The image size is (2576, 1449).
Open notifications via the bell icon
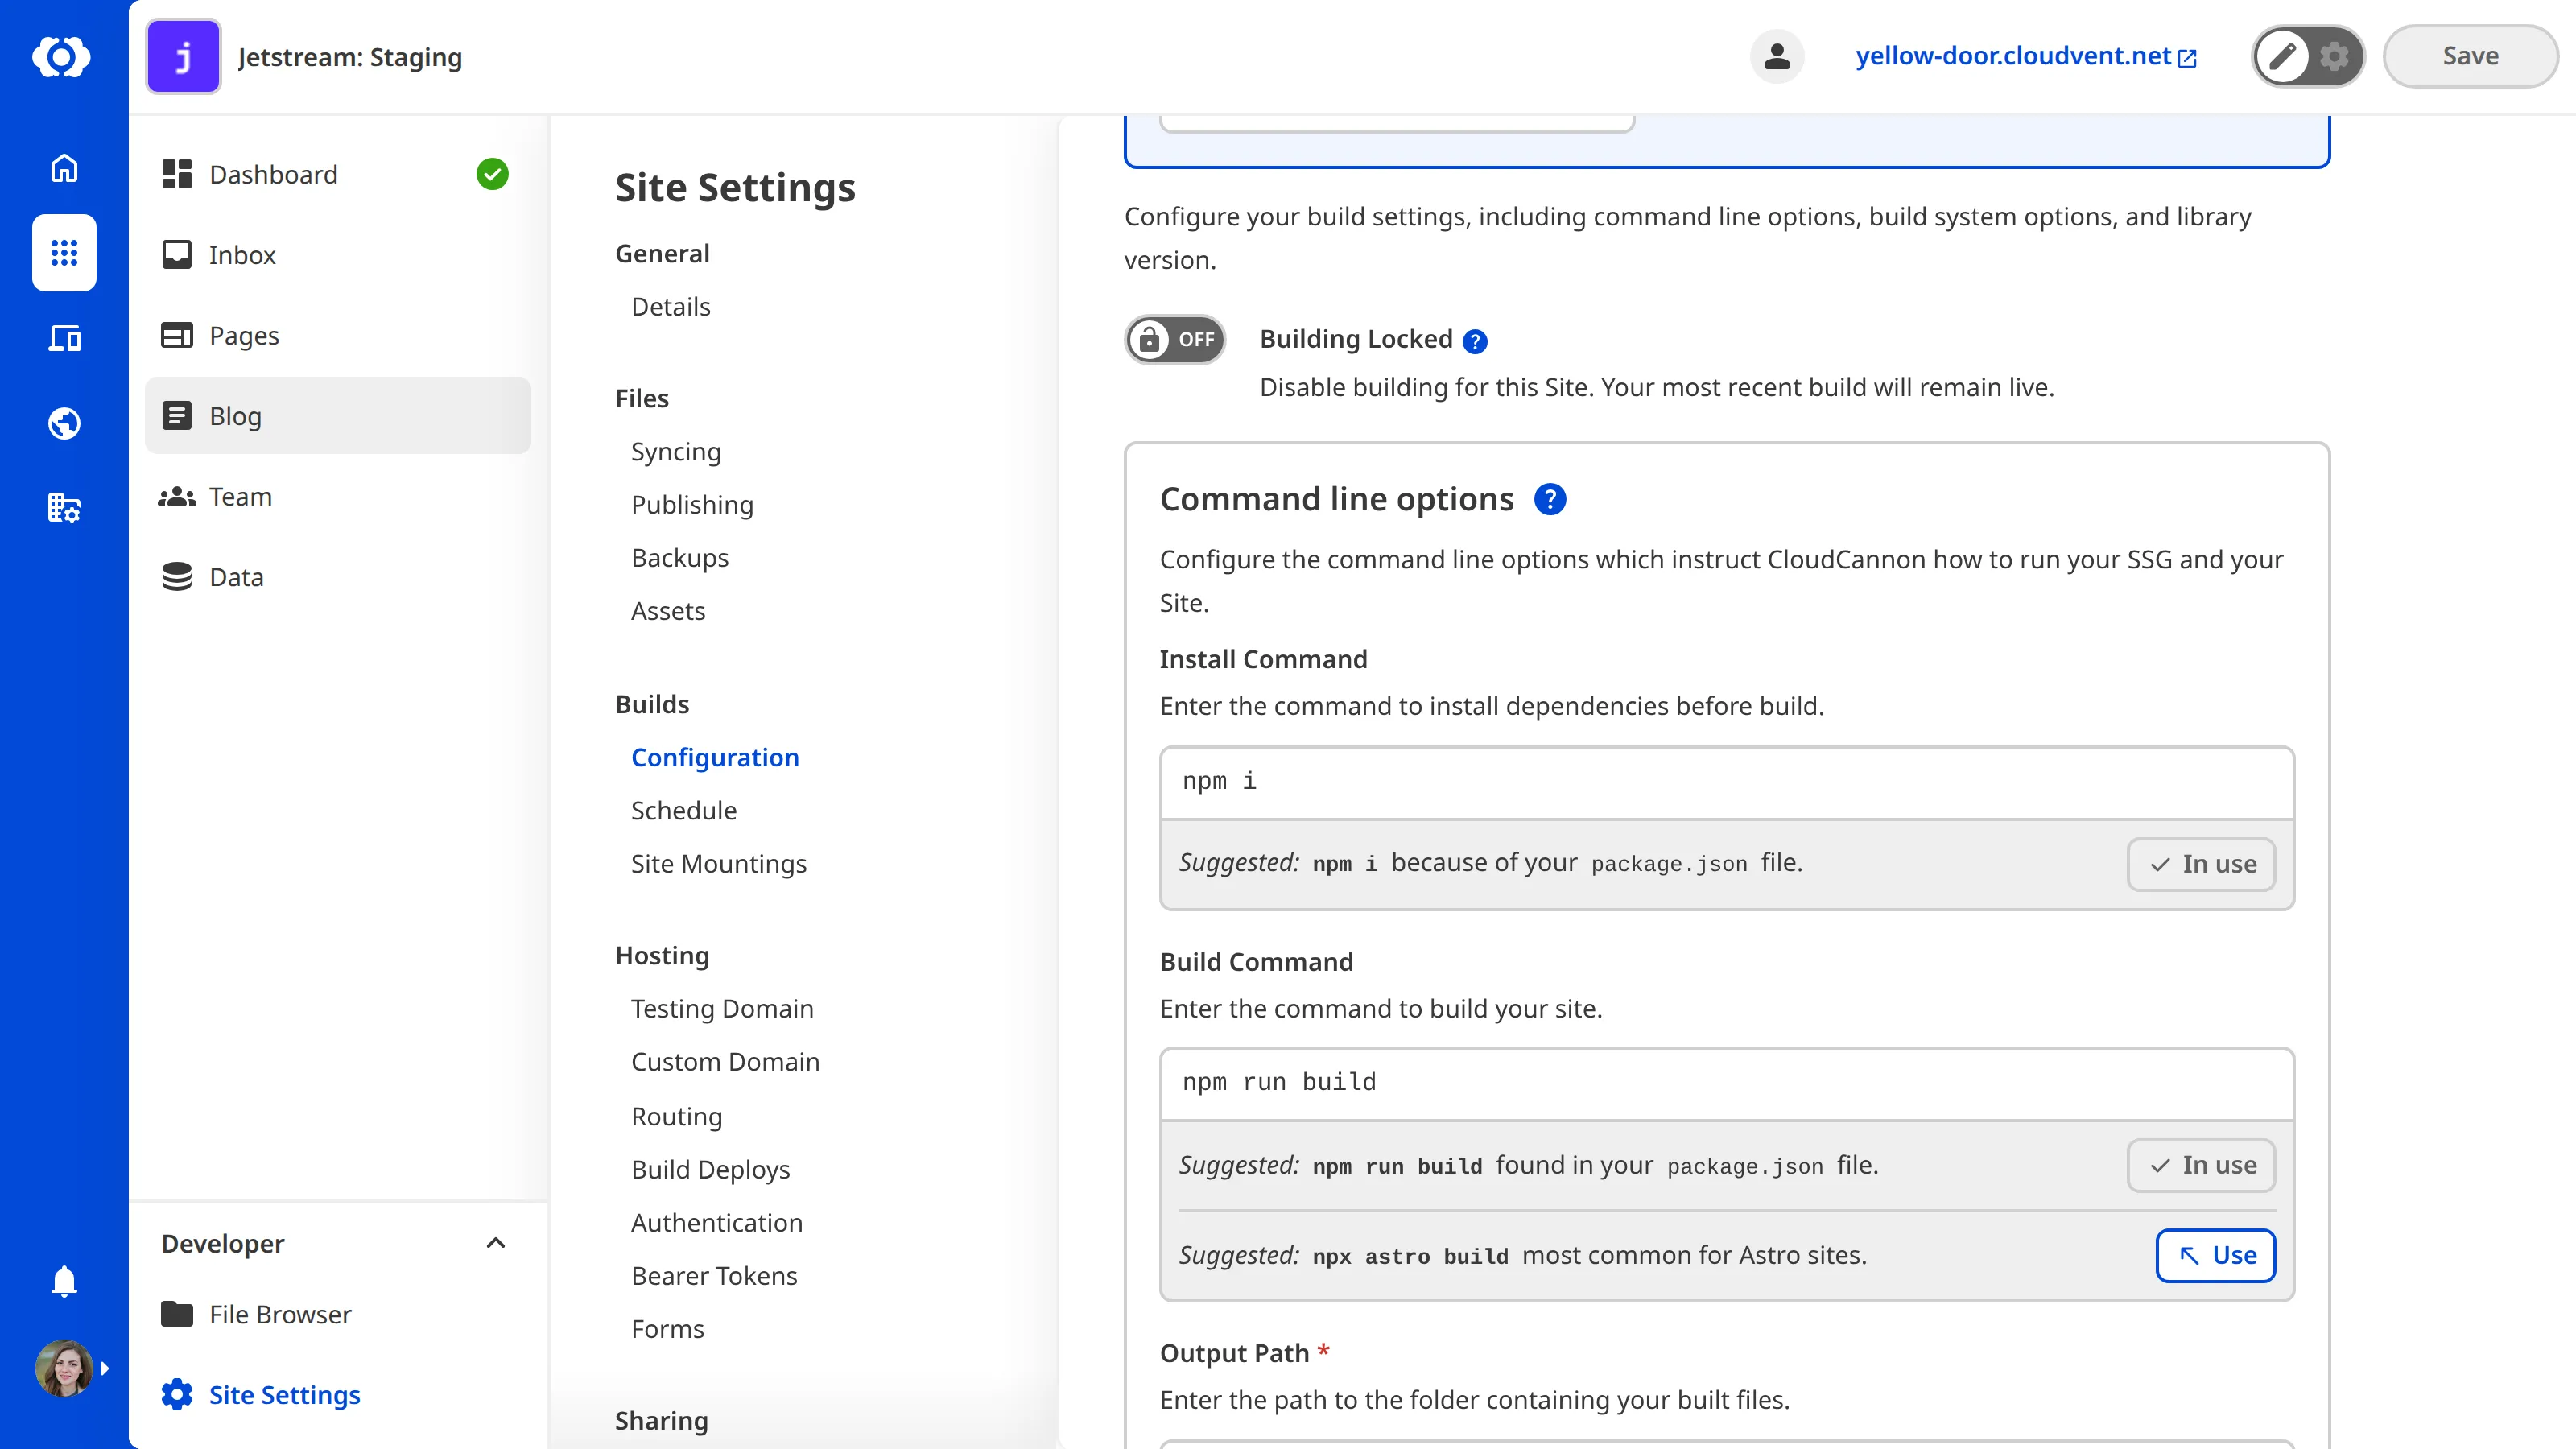pyautogui.click(x=63, y=1281)
